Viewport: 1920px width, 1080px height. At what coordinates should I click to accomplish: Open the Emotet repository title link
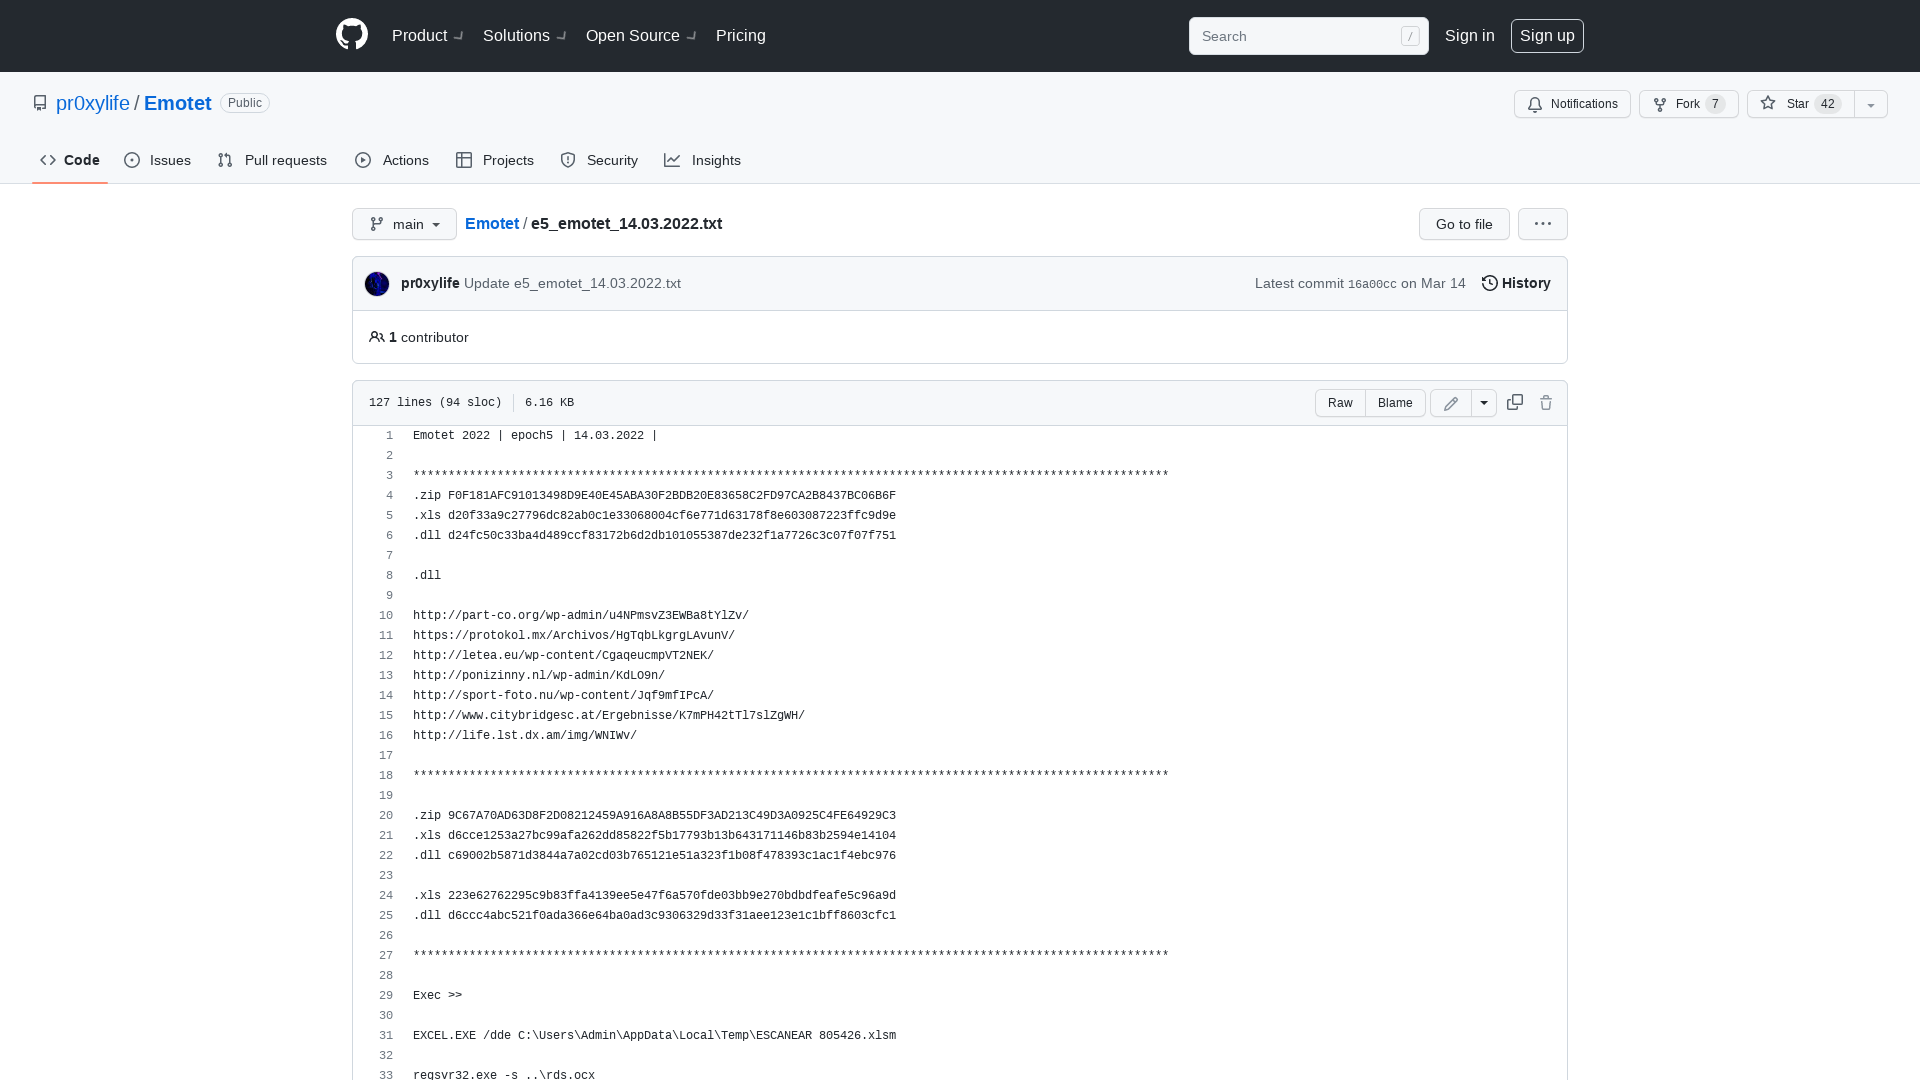(178, 103)
